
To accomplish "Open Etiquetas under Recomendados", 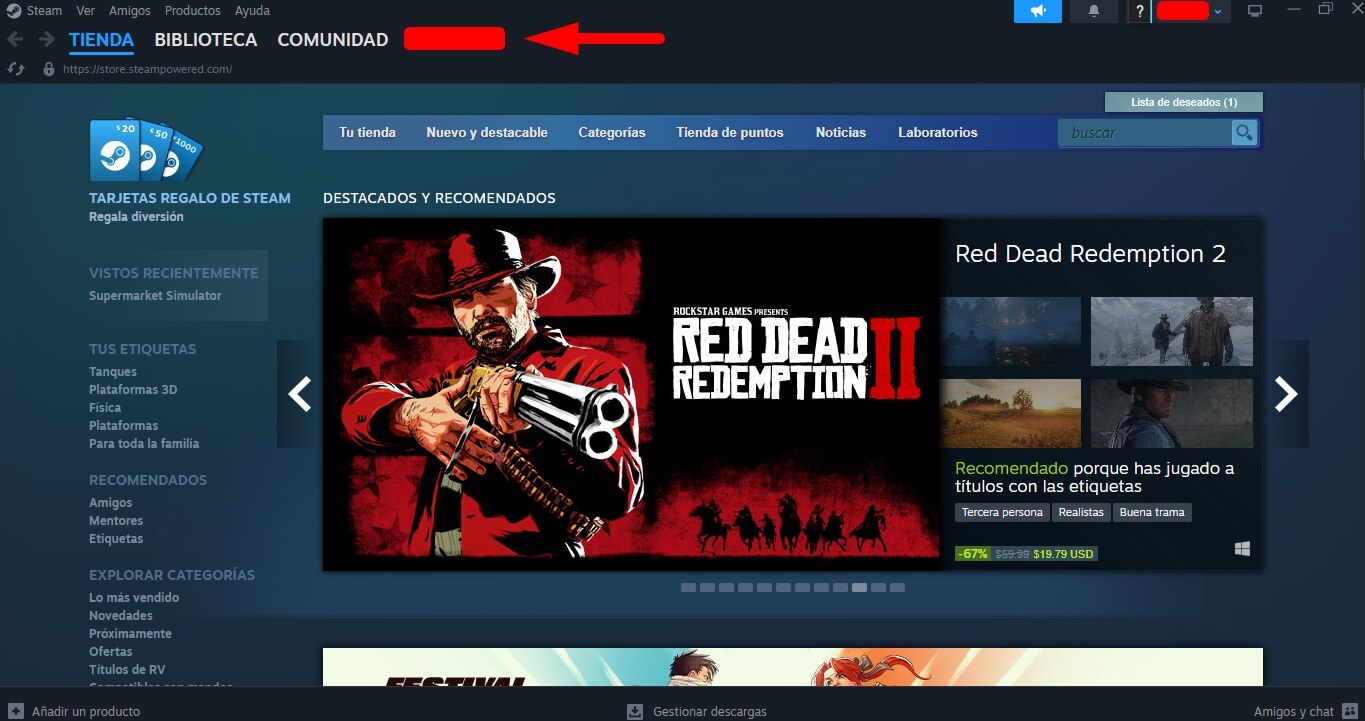I will pos(116,539).
